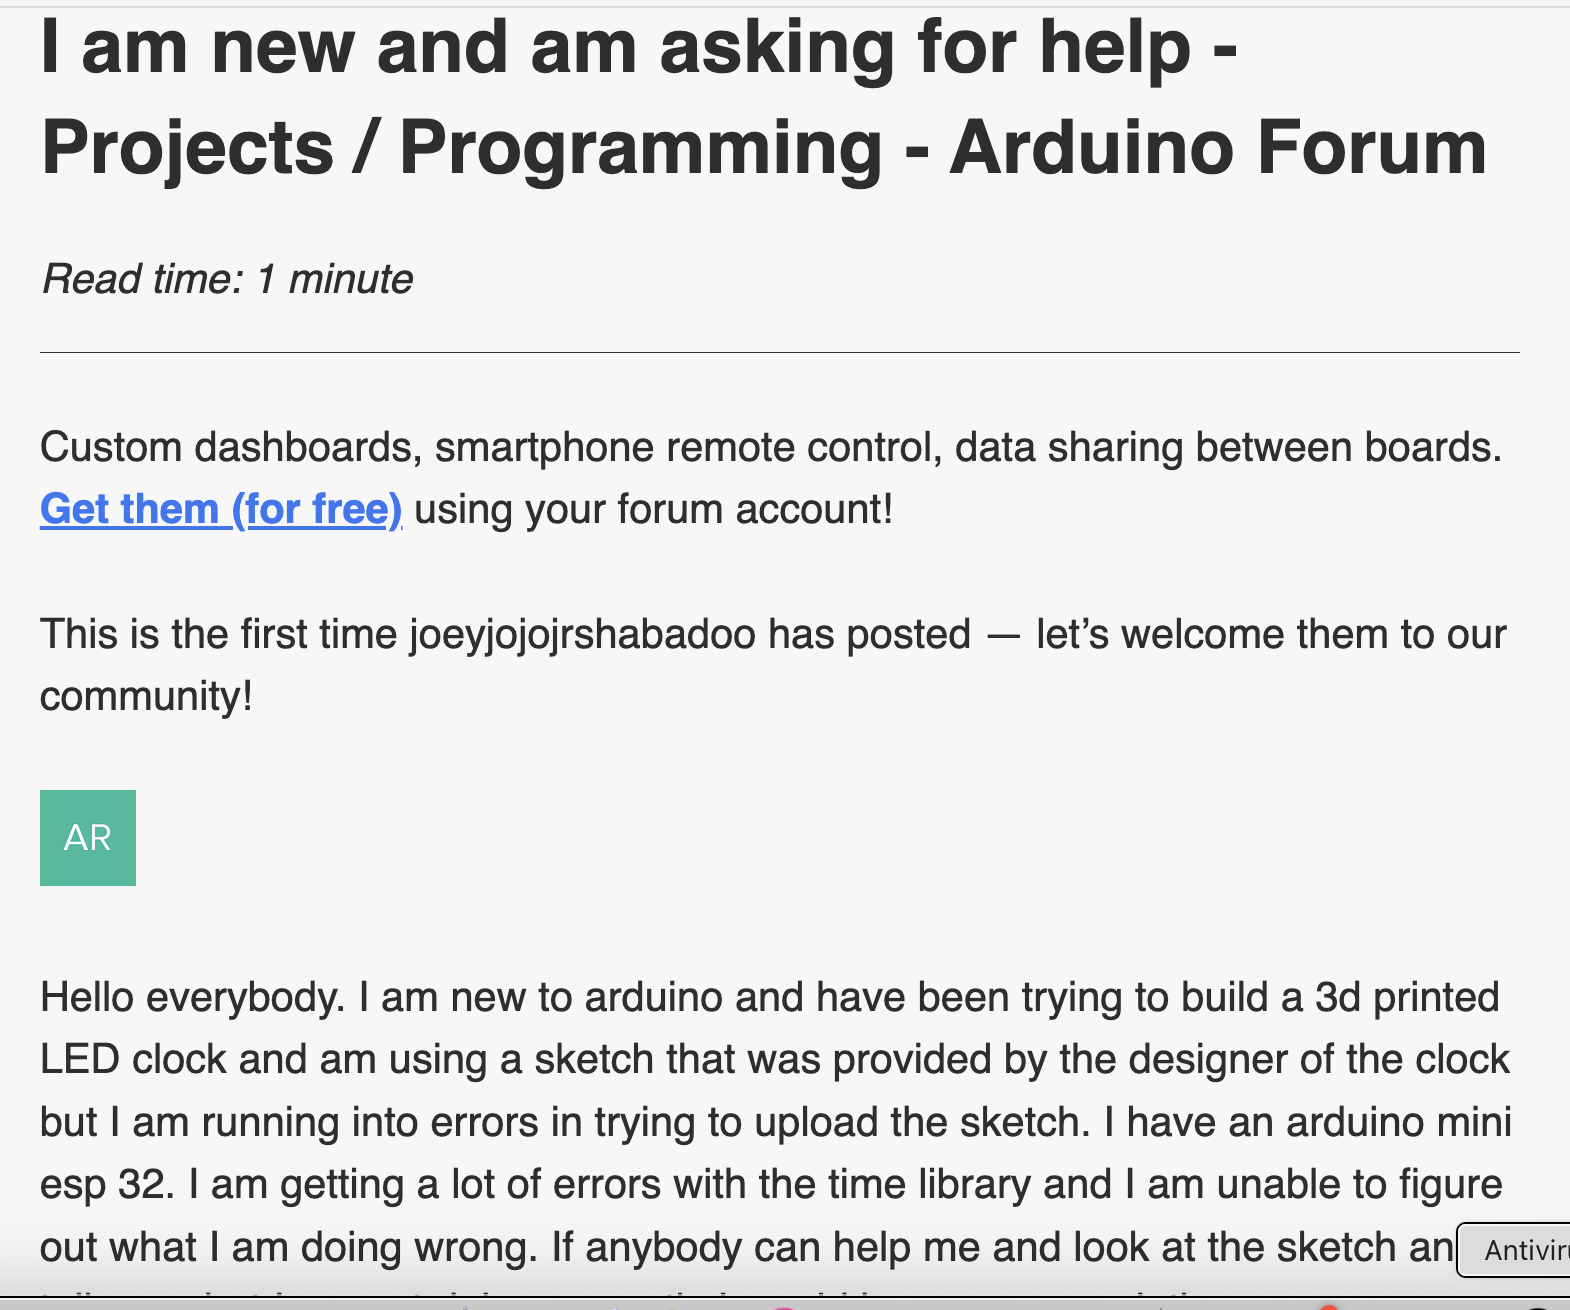Click "Arduino Forum" in the page title
Screen dimensions: 1570x1310
click(1218, 148)
